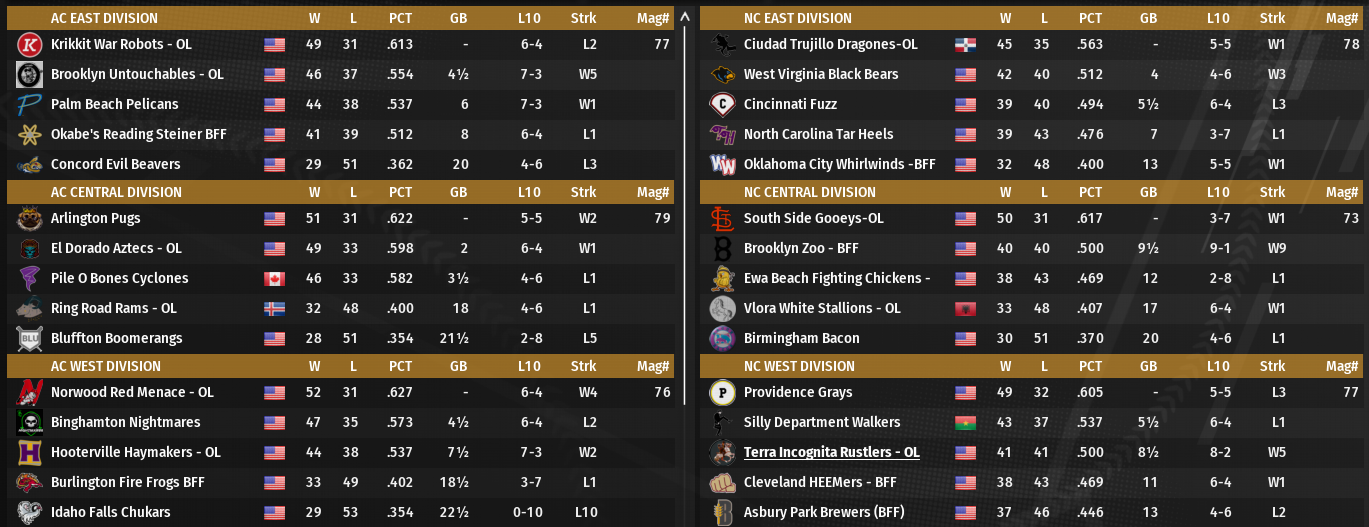Click the scroll up arrow between standings panels
1369x527 pixels.
[x=685, y=17]
